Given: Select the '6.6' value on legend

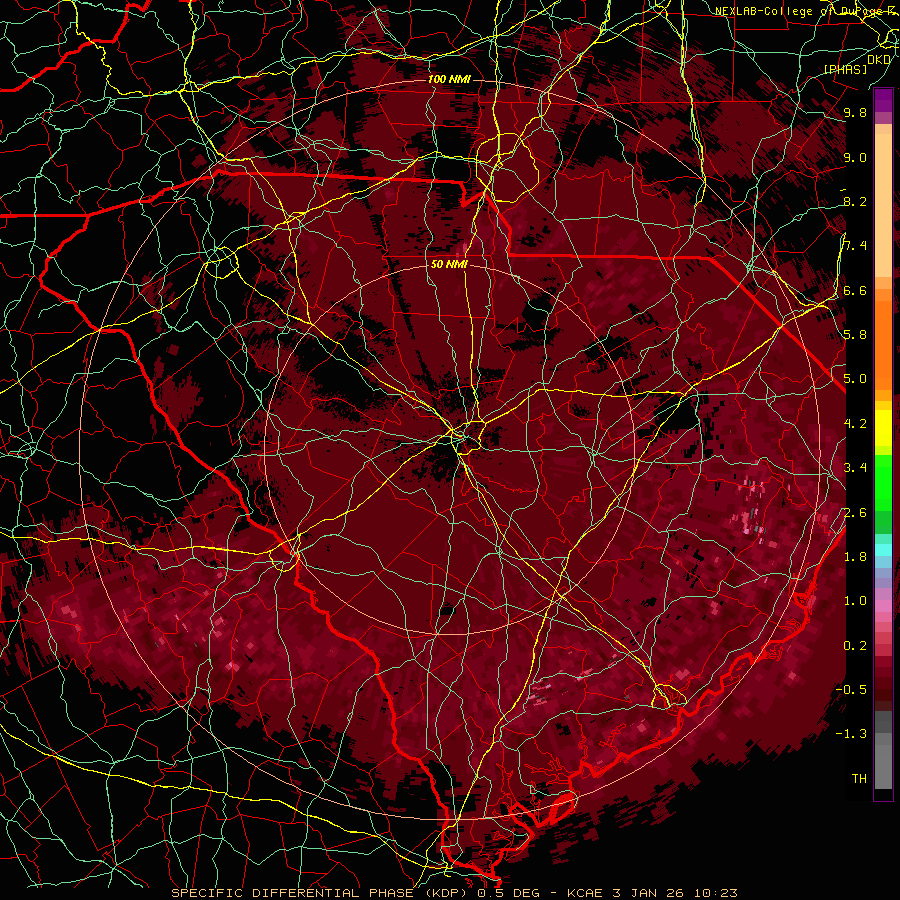Looking at the screenshot, I should (855, 290).
